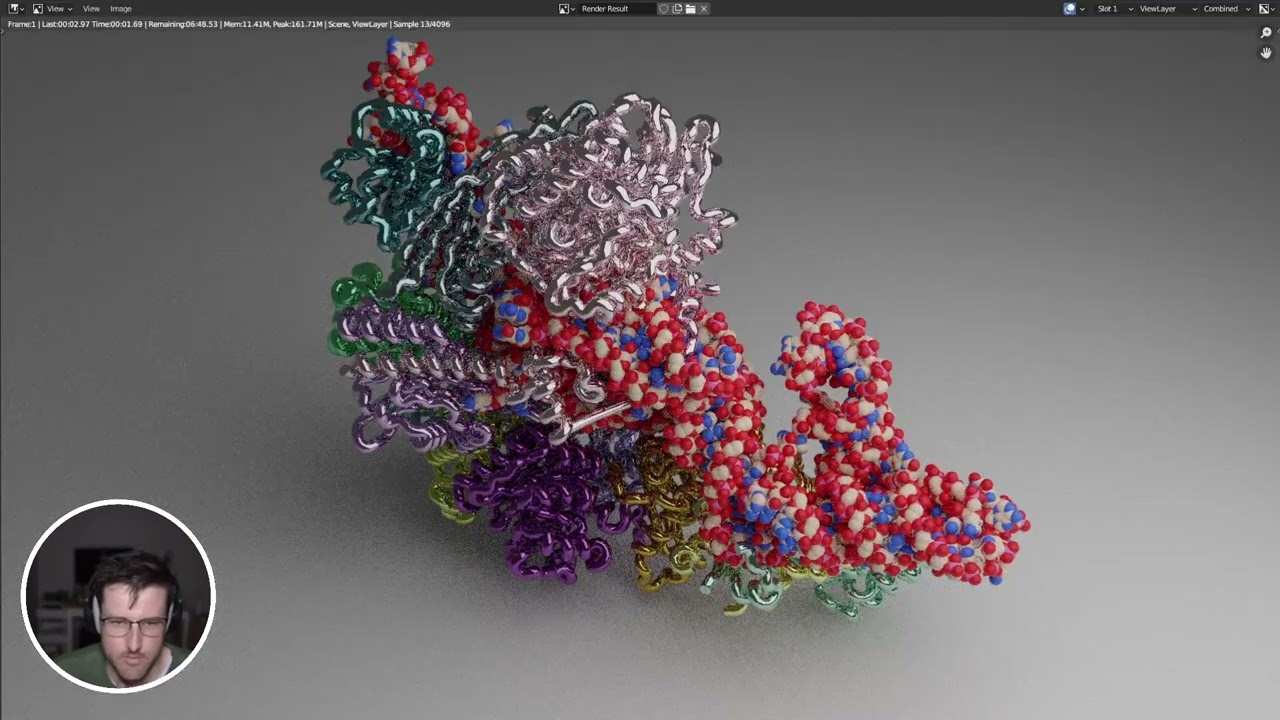Image resolution: width=1280 pixels, height=720 pixels.
Task: Toggle the show gizmo button
Action: click(1070, 8)
